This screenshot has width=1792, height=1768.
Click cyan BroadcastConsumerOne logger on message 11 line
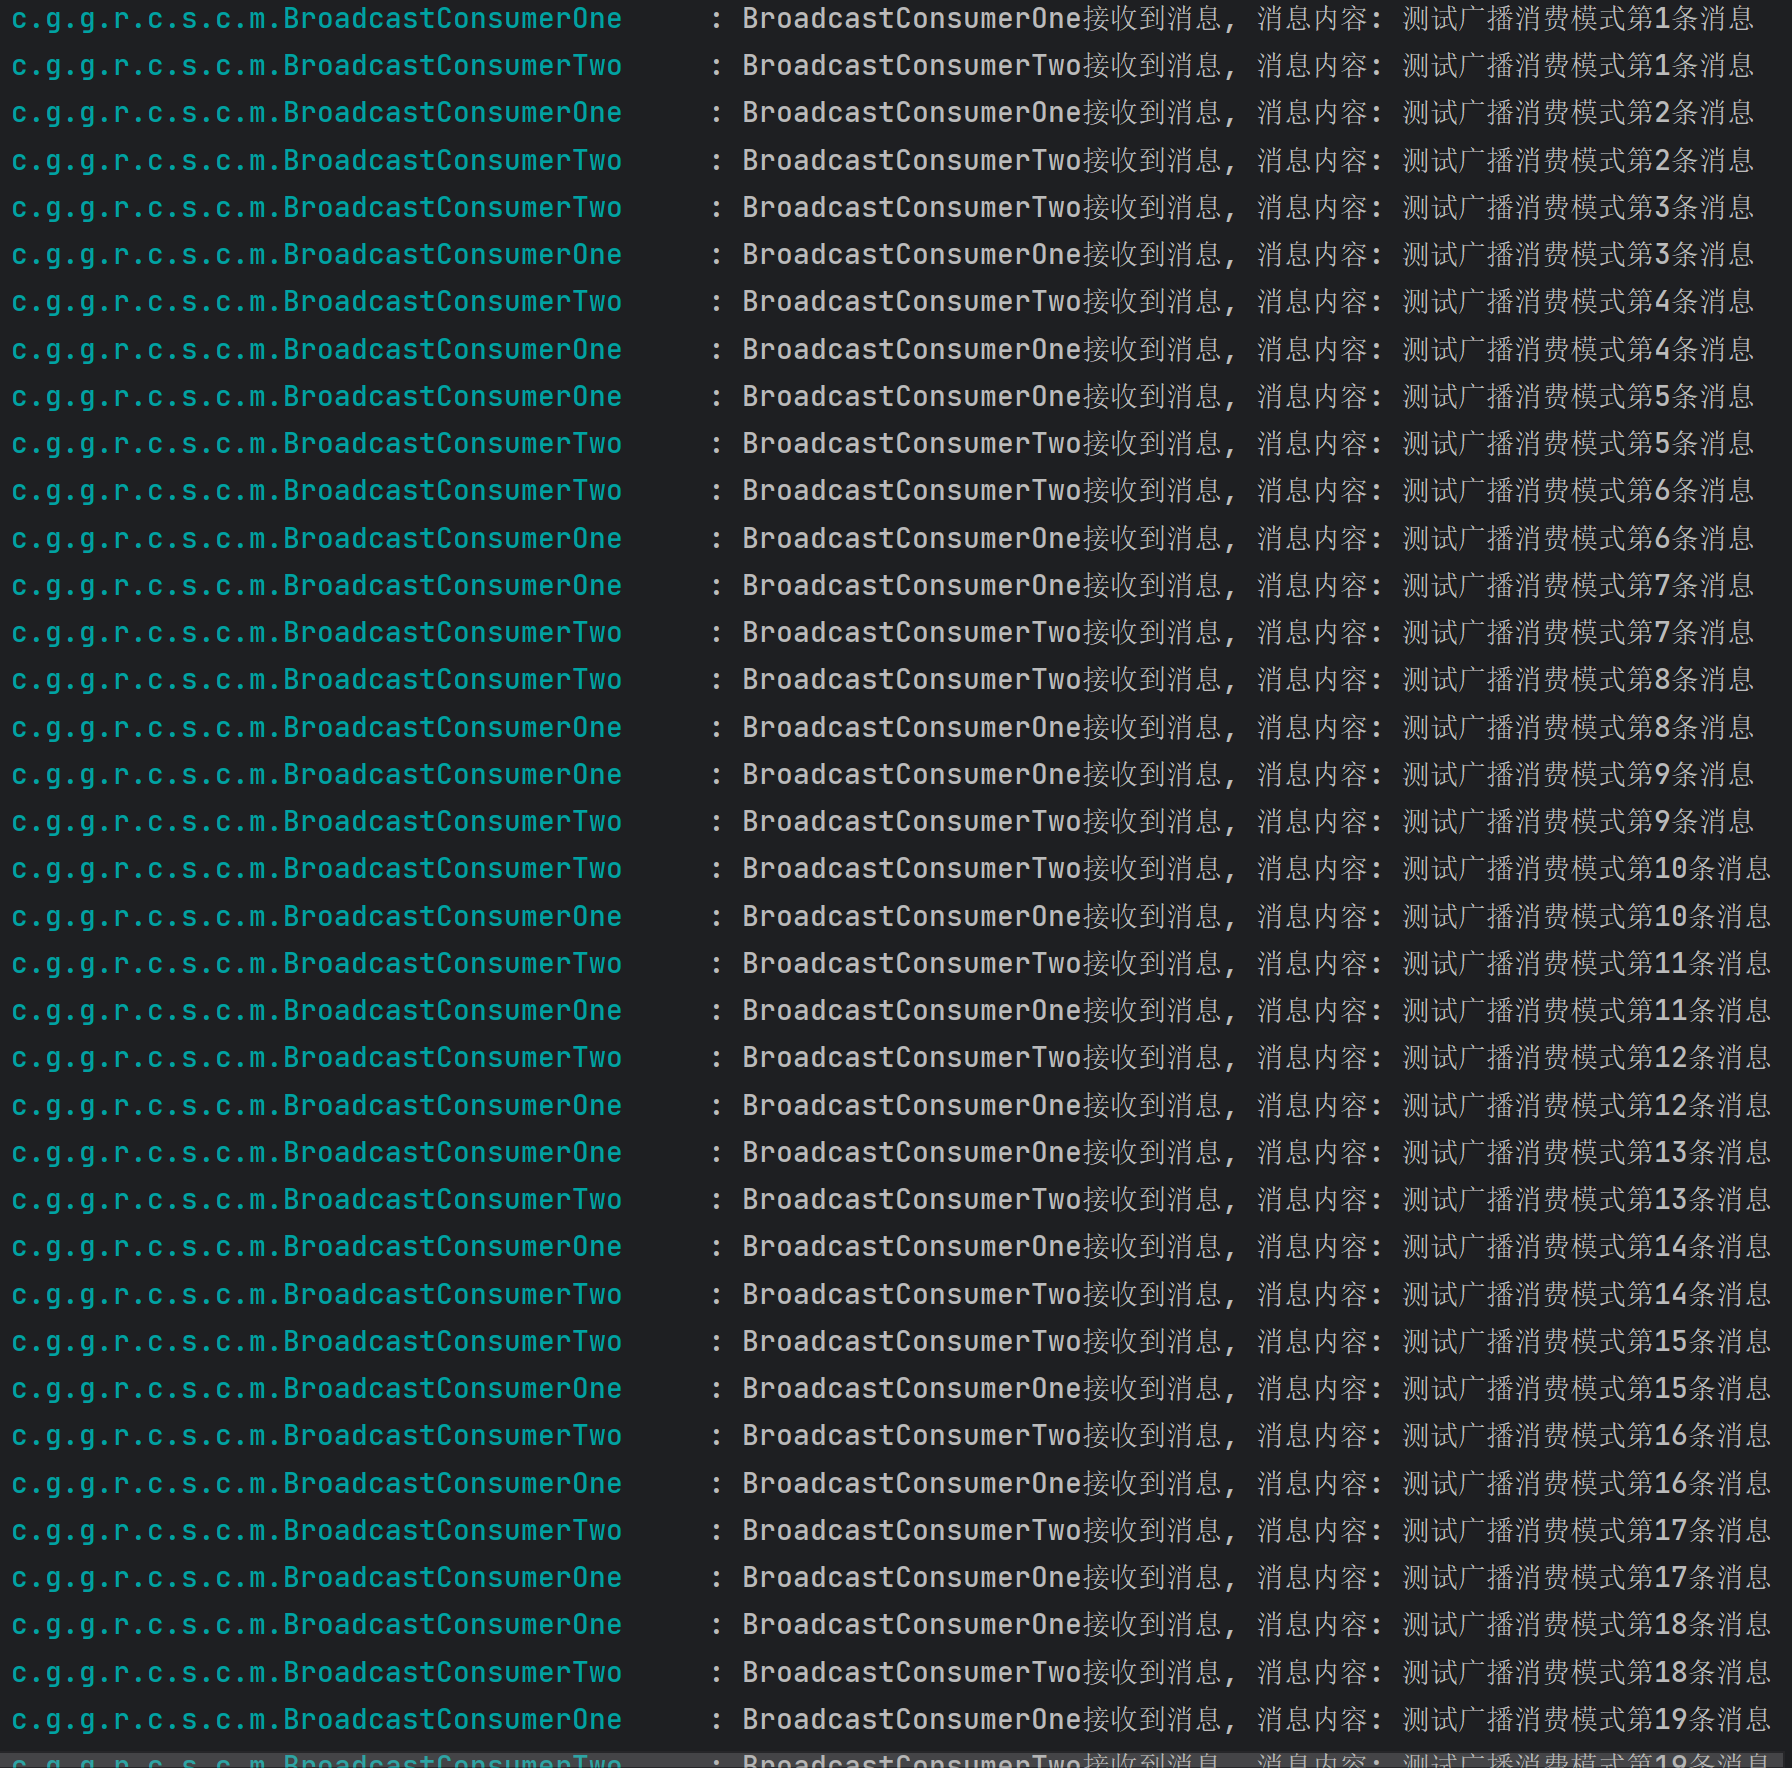[x=316, y=1011]
